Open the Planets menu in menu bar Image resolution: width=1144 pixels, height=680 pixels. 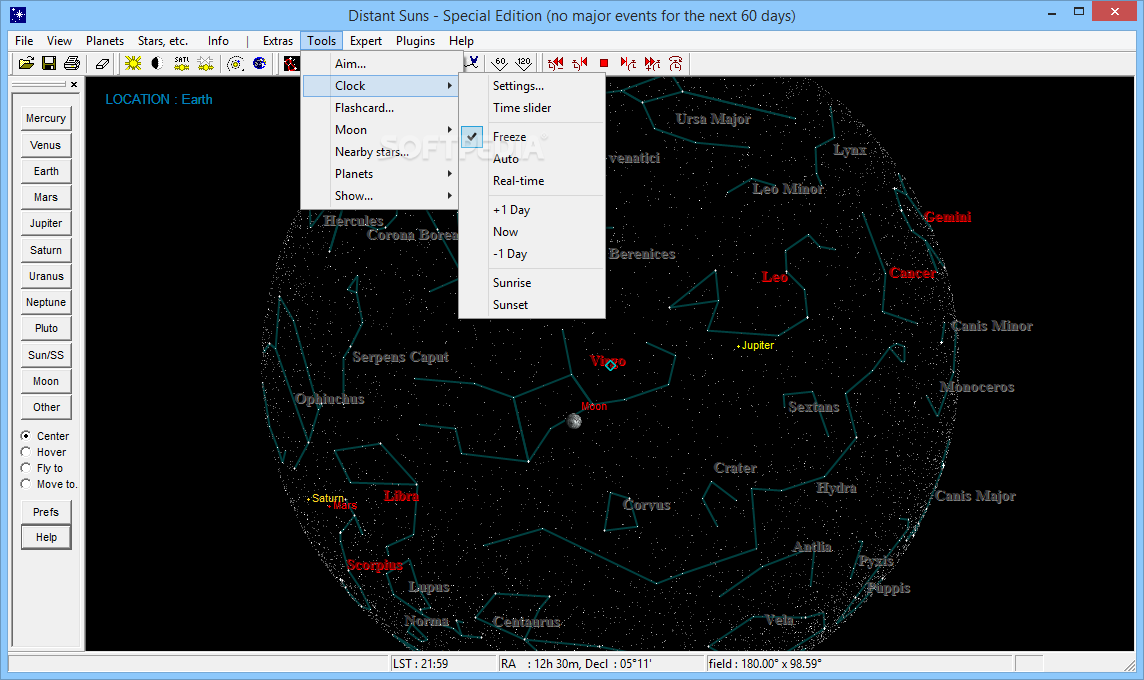105,41
